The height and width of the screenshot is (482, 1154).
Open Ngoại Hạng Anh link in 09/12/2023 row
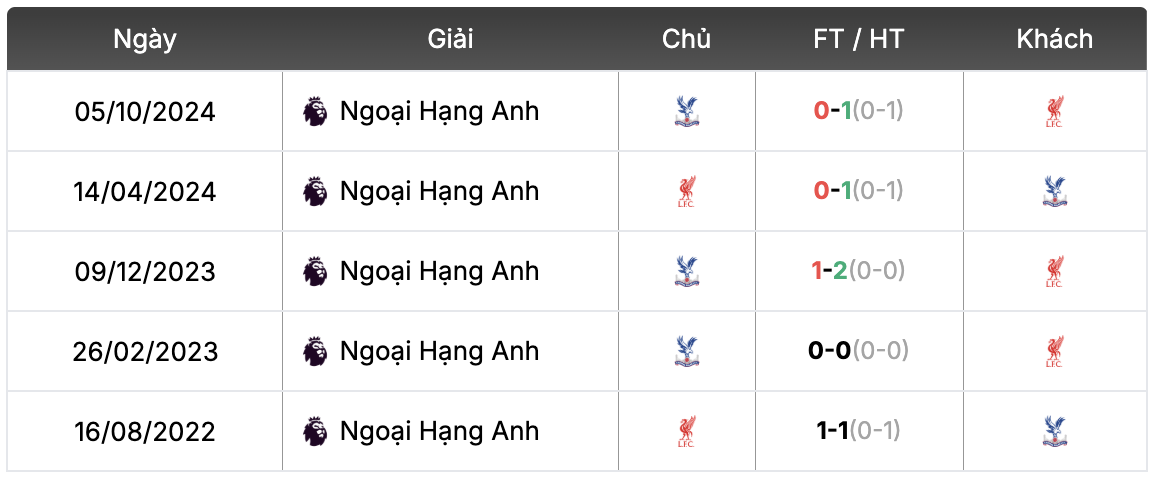(x=439, y=271)
